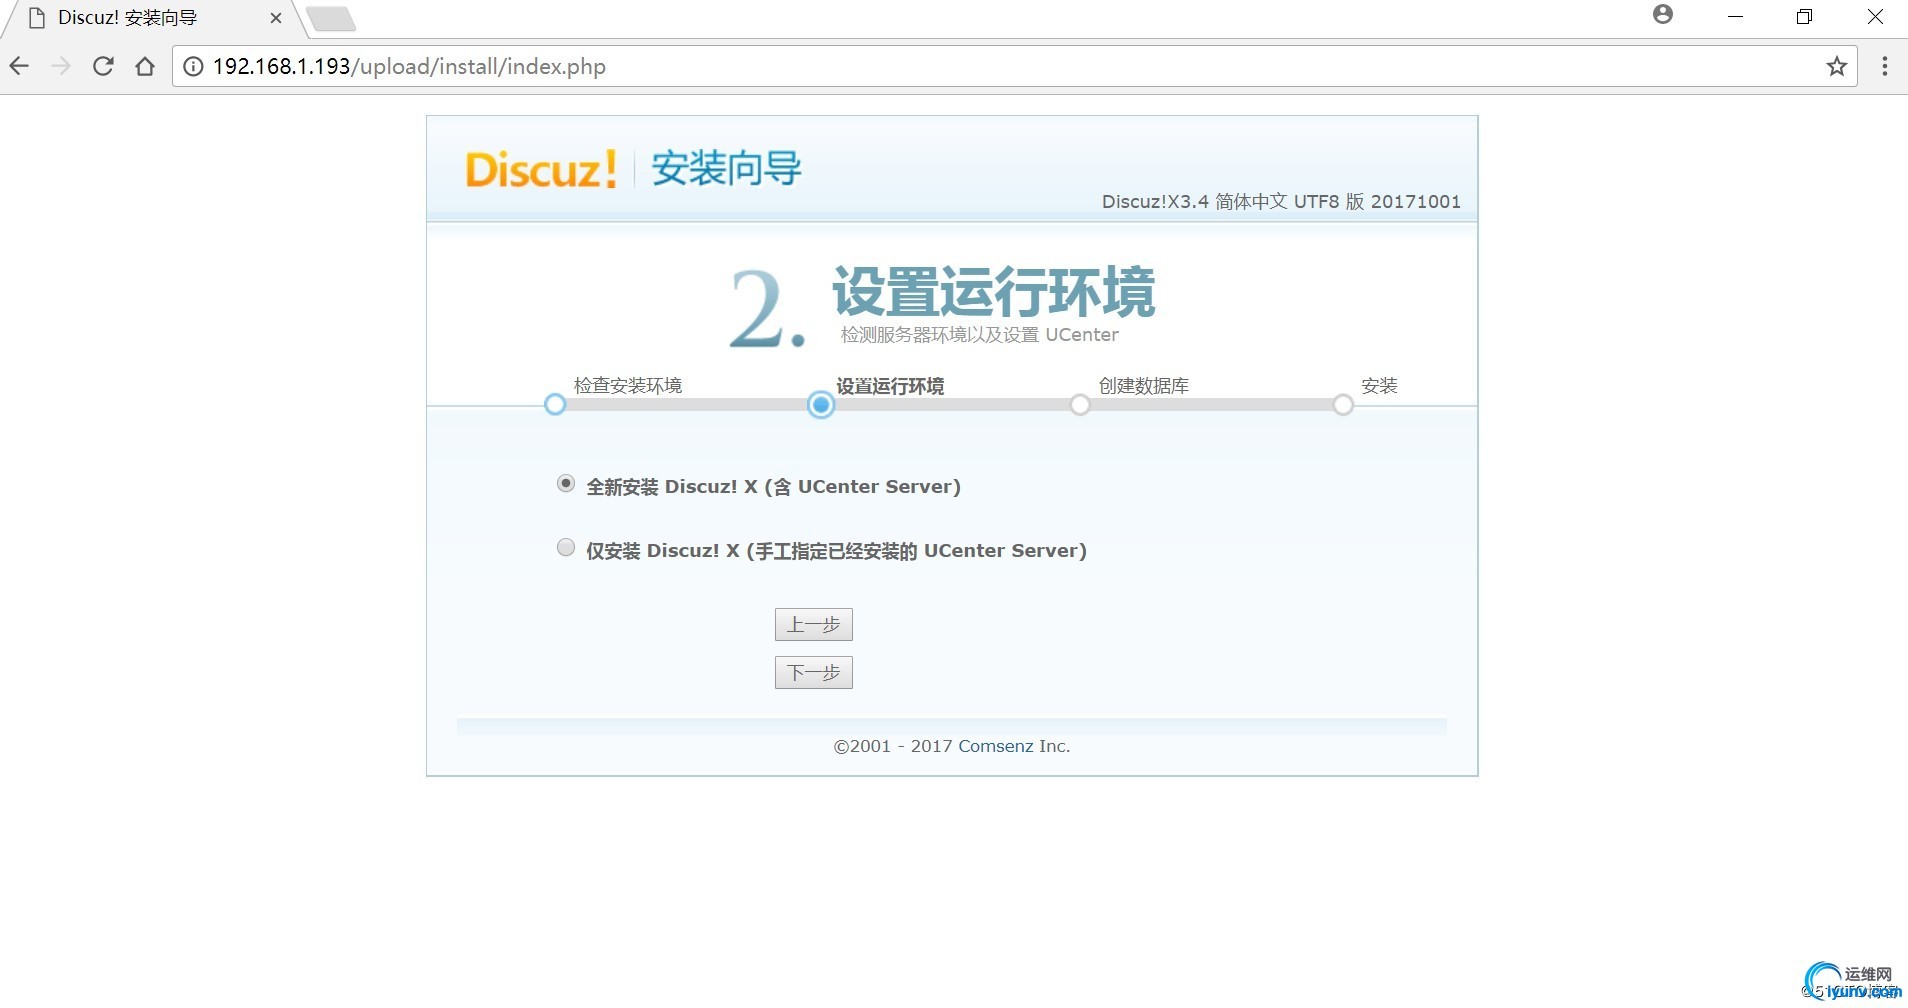Click the 下一步 button
The width and height of the screenshot is (1908, 1008).
(x=814, y=673)
